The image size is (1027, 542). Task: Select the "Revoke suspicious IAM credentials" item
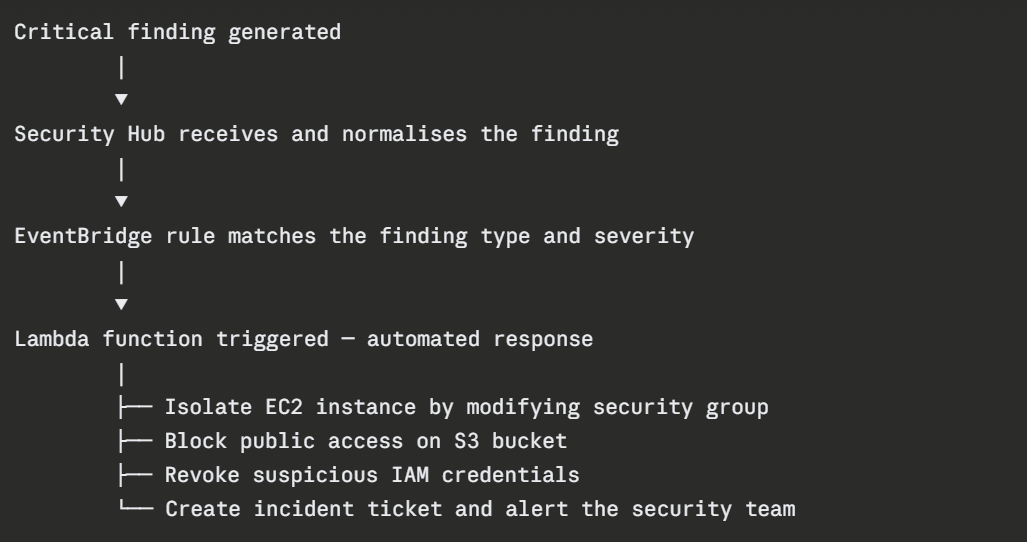point(372,475)
